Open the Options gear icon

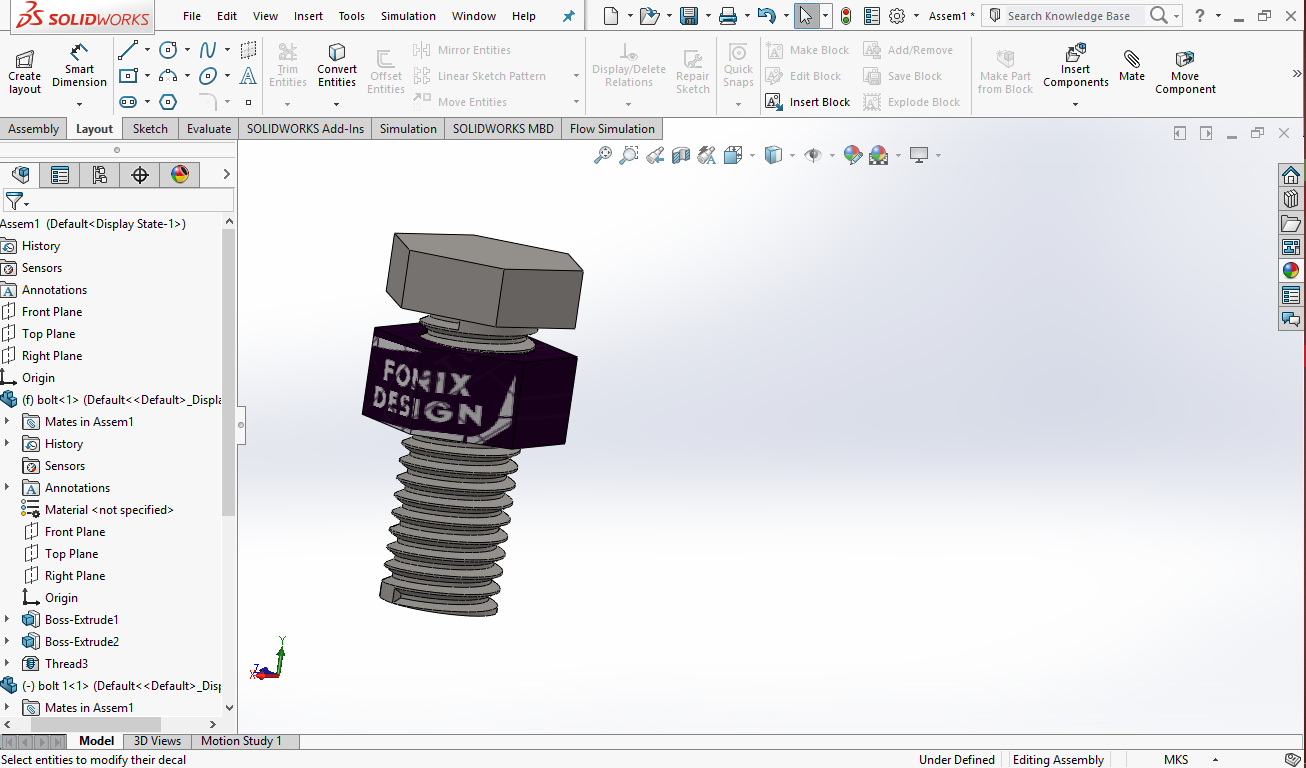pos(897,16)
